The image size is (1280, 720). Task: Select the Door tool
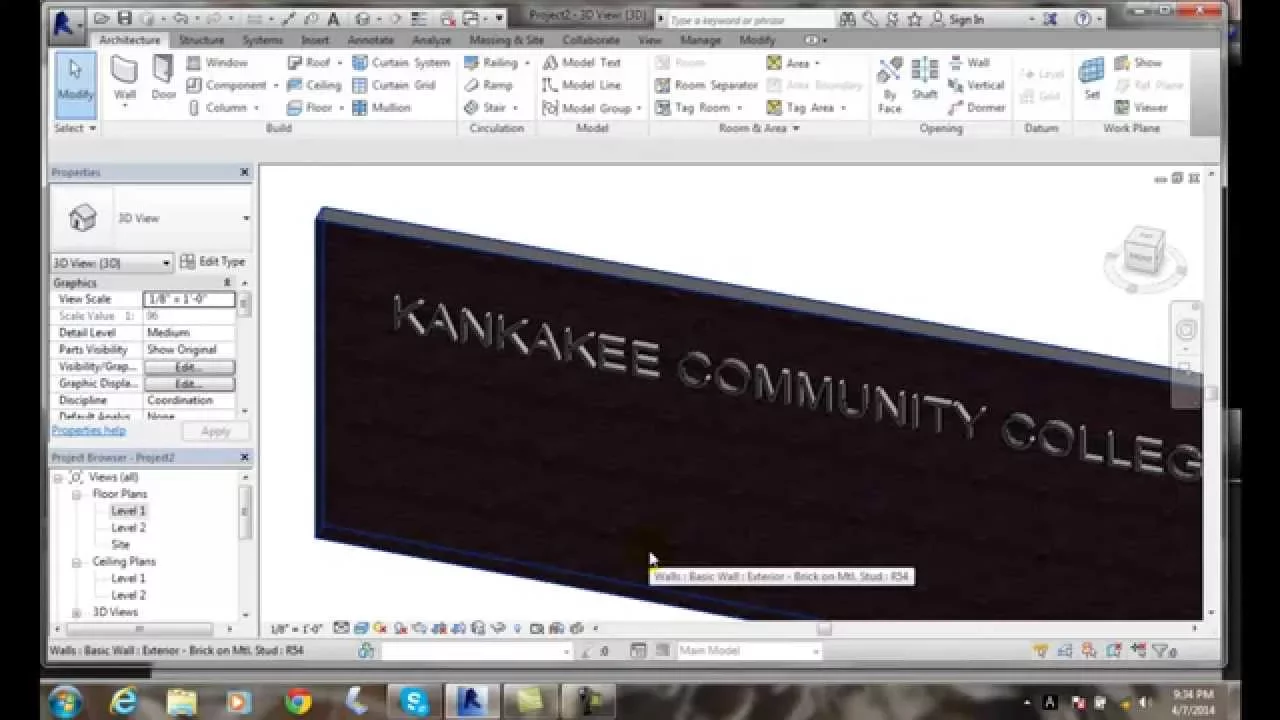(x=163, y=78)
